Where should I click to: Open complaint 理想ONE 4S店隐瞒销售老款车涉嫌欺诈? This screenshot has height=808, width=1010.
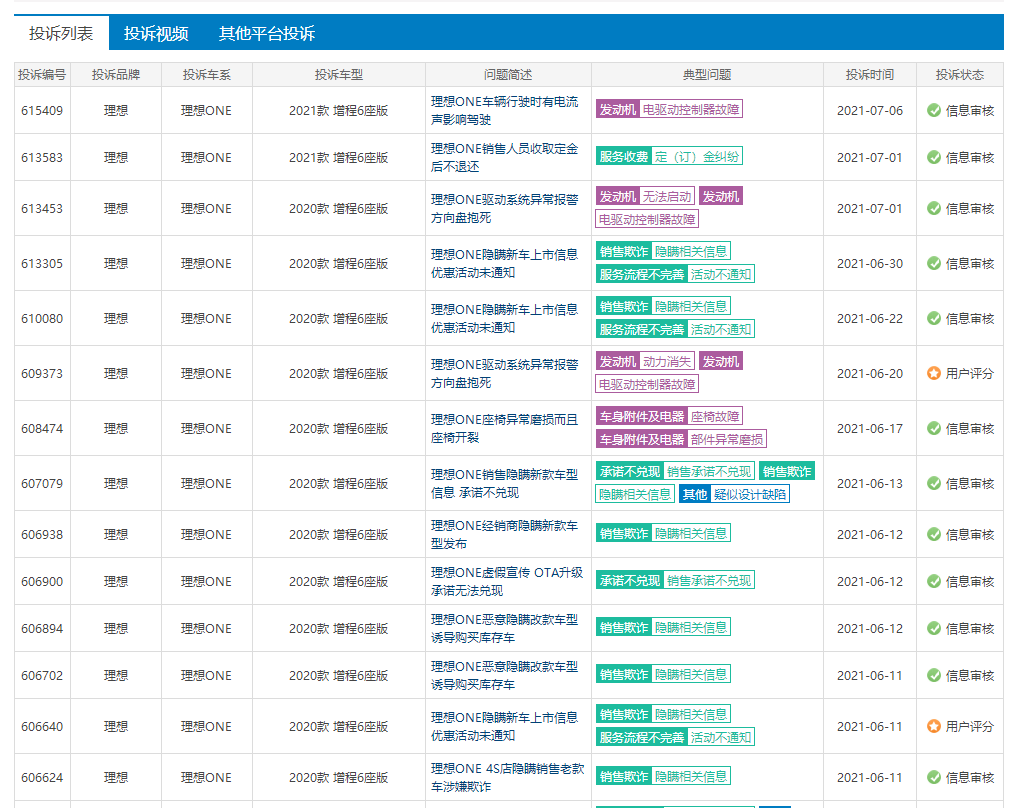click(x=508, y=777)
